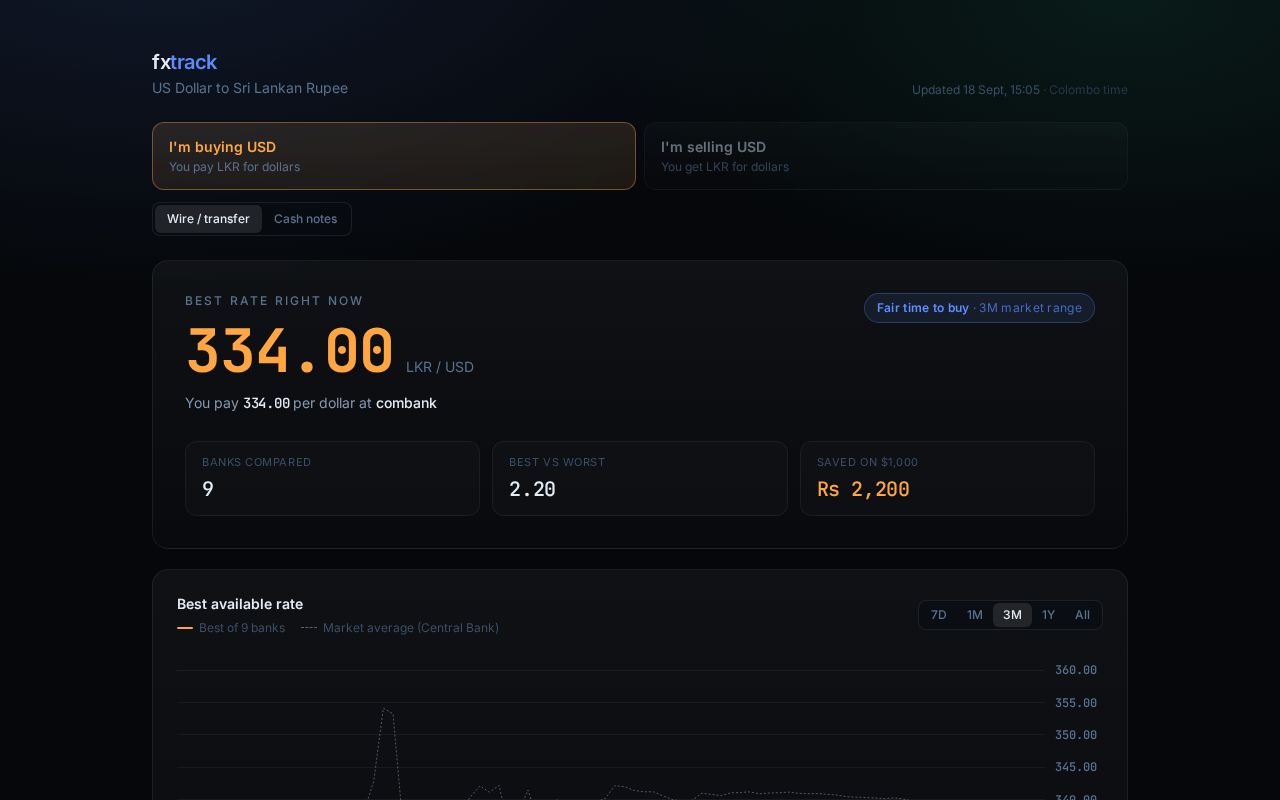Click the Rs 2,200 savings value

(863, 489)
